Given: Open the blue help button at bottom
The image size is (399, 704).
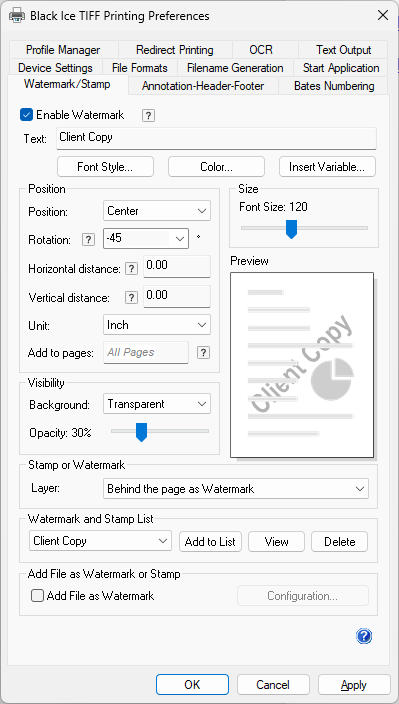Looking at the screenshot, I should coord(364,636).
